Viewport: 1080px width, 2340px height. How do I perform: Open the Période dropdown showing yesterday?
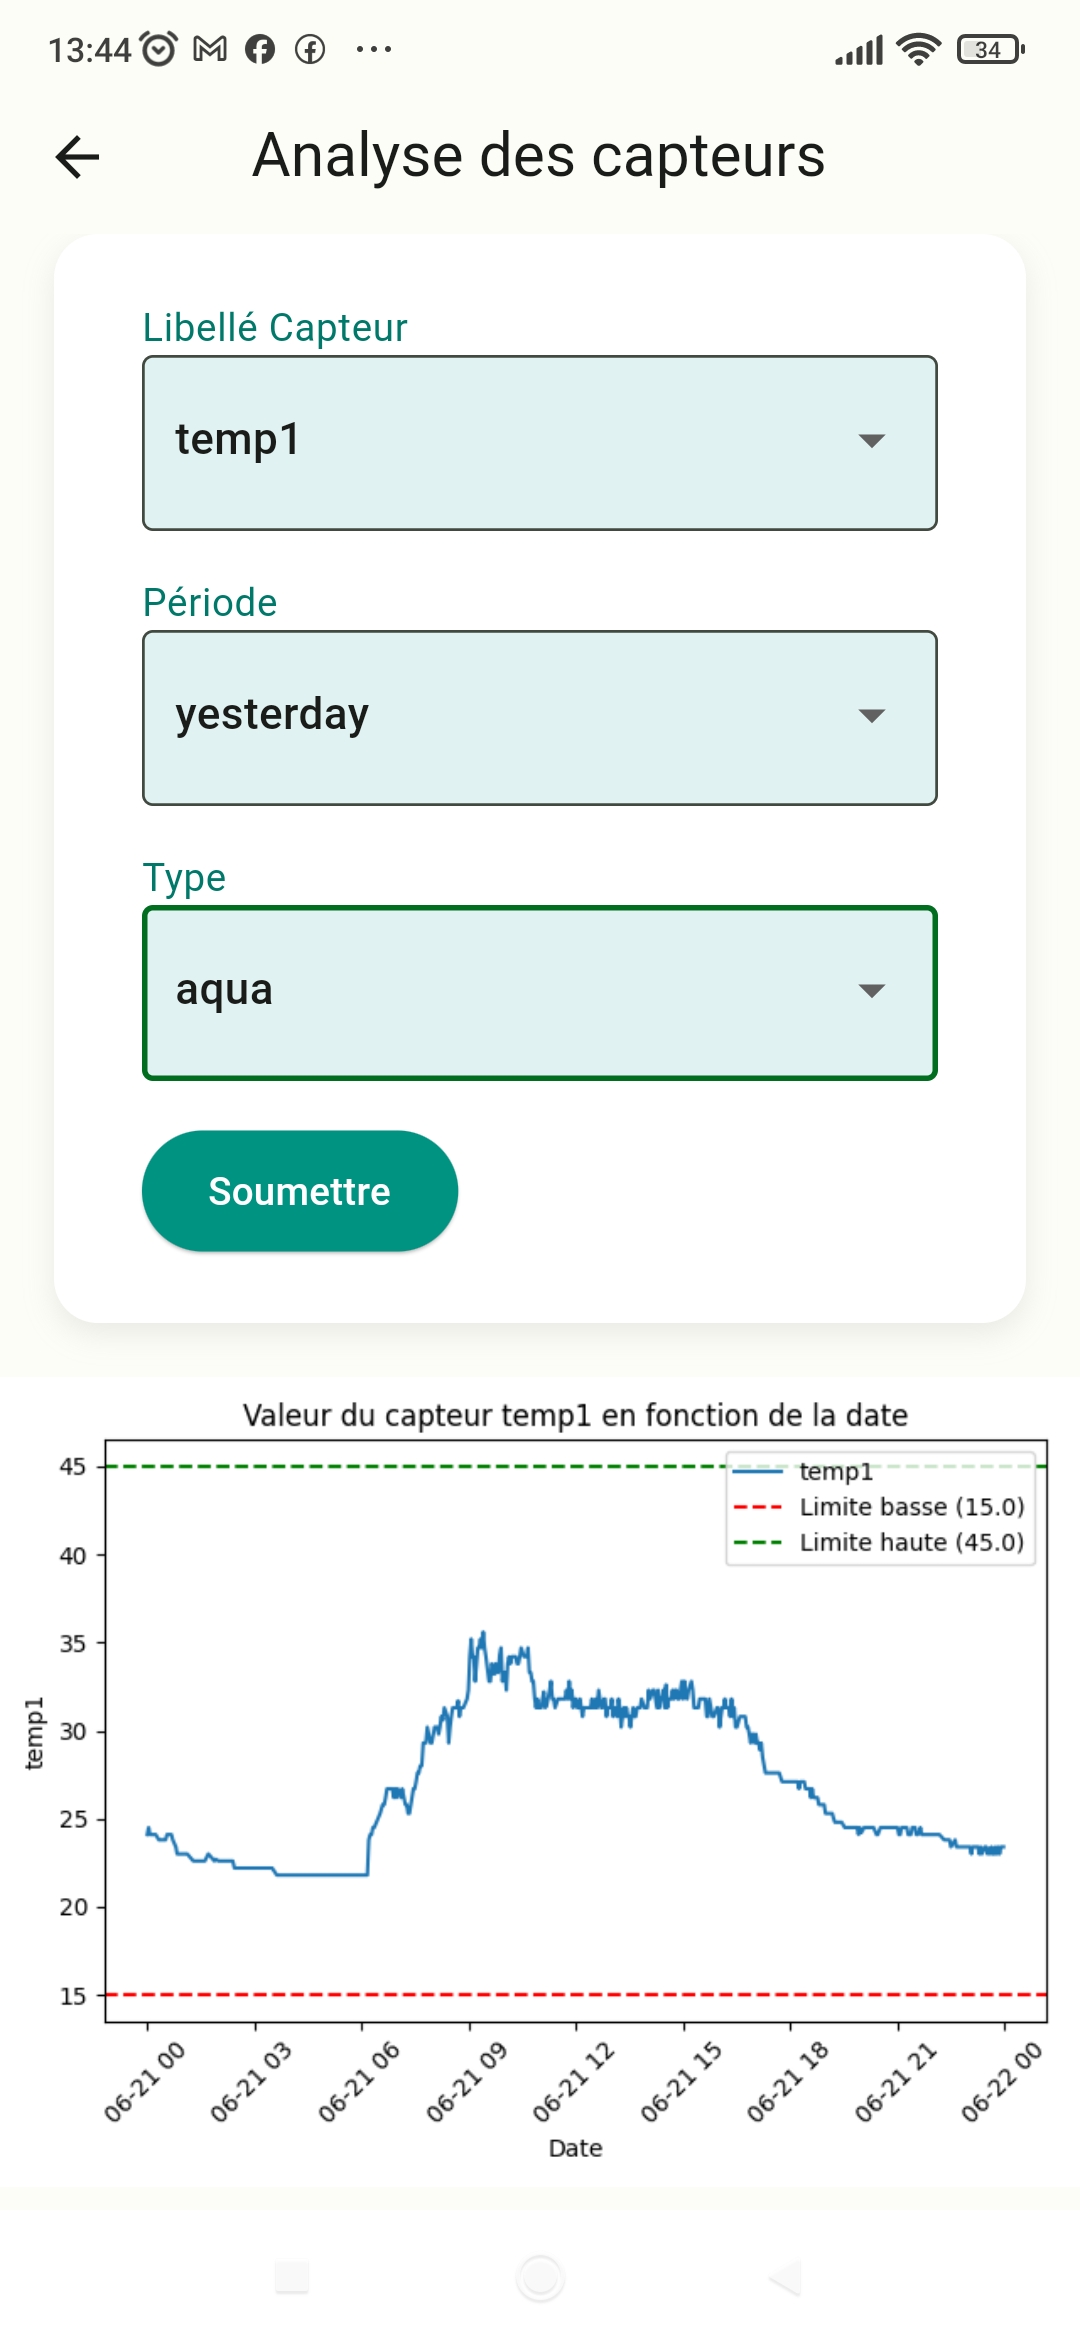(540, 717)
